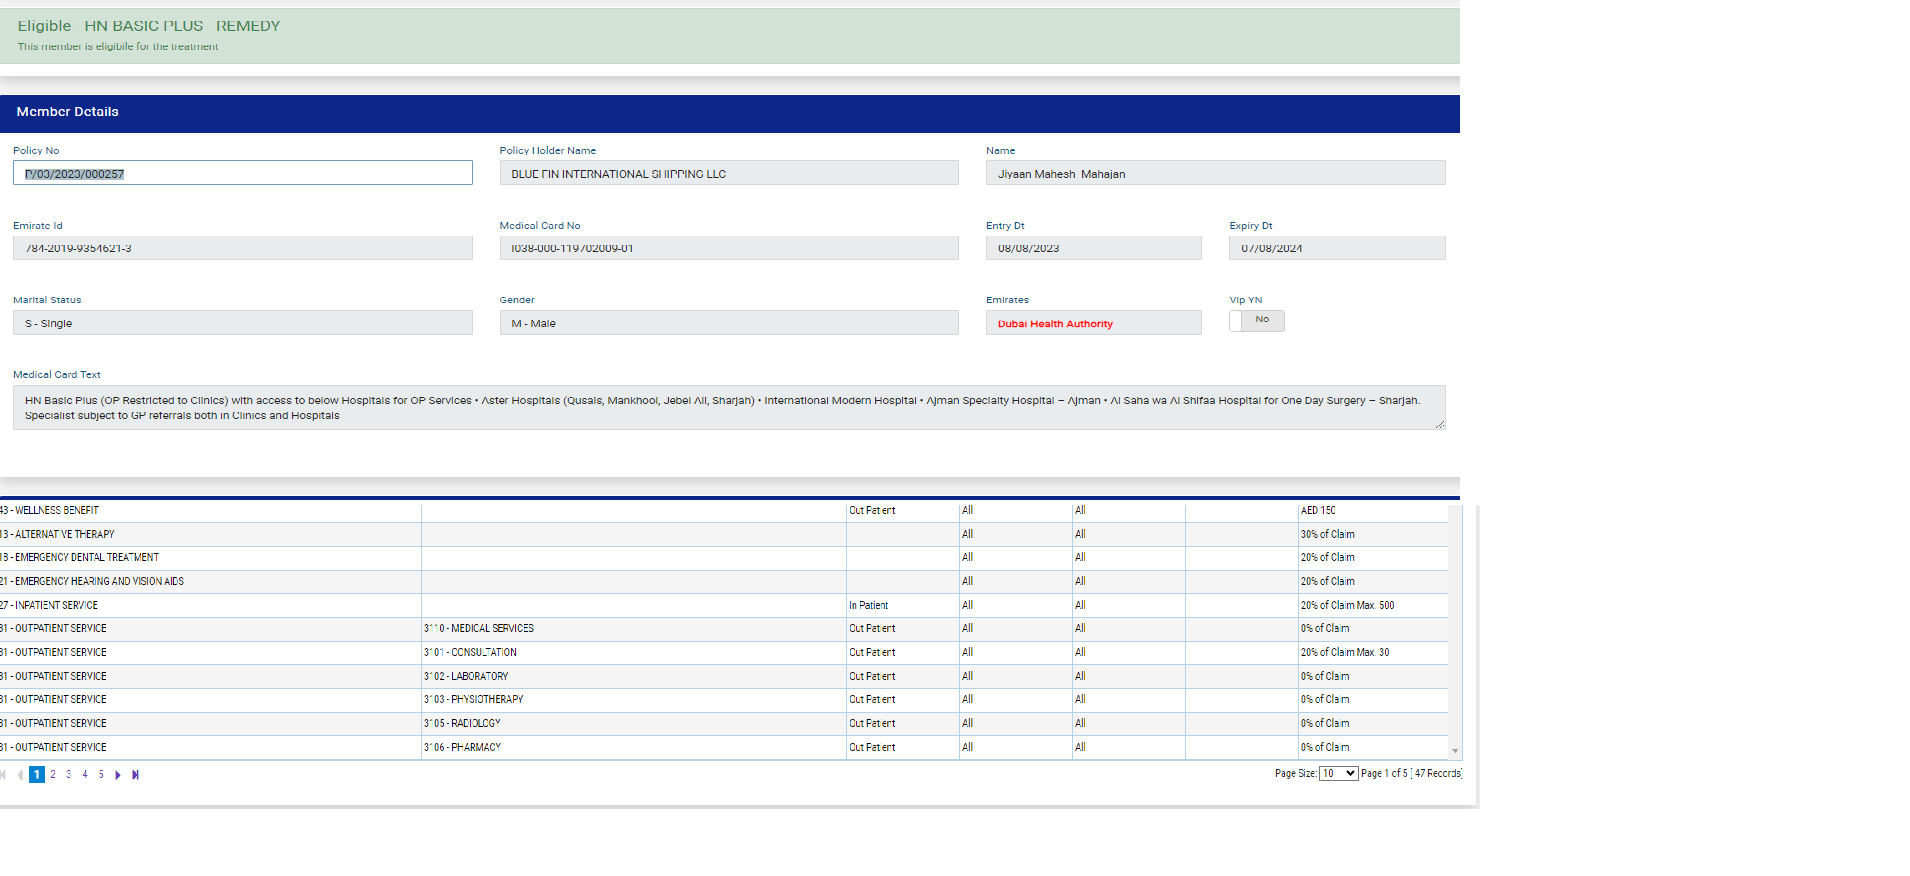Open page 2 of the benefits table
This screenshot has width=1910, height=876.
tap(53, 775)
